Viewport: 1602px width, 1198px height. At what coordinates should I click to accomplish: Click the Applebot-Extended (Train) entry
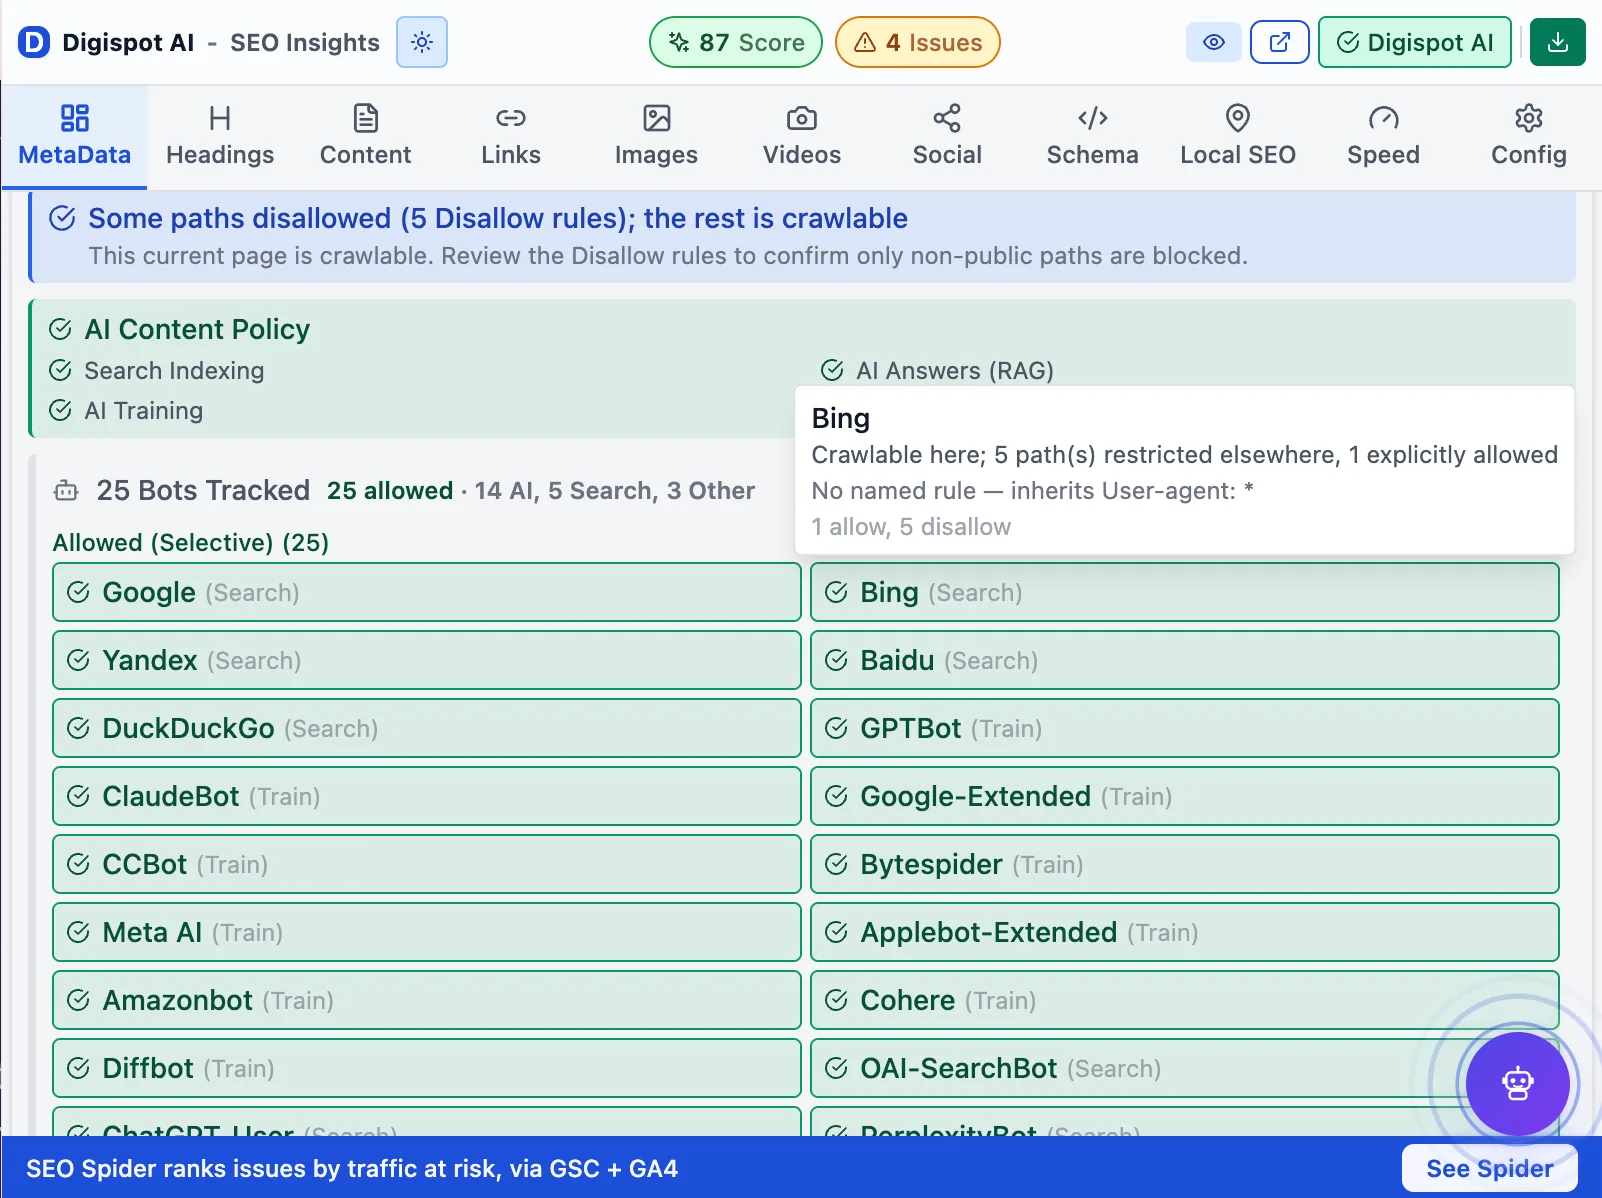tap(1185, 932)
